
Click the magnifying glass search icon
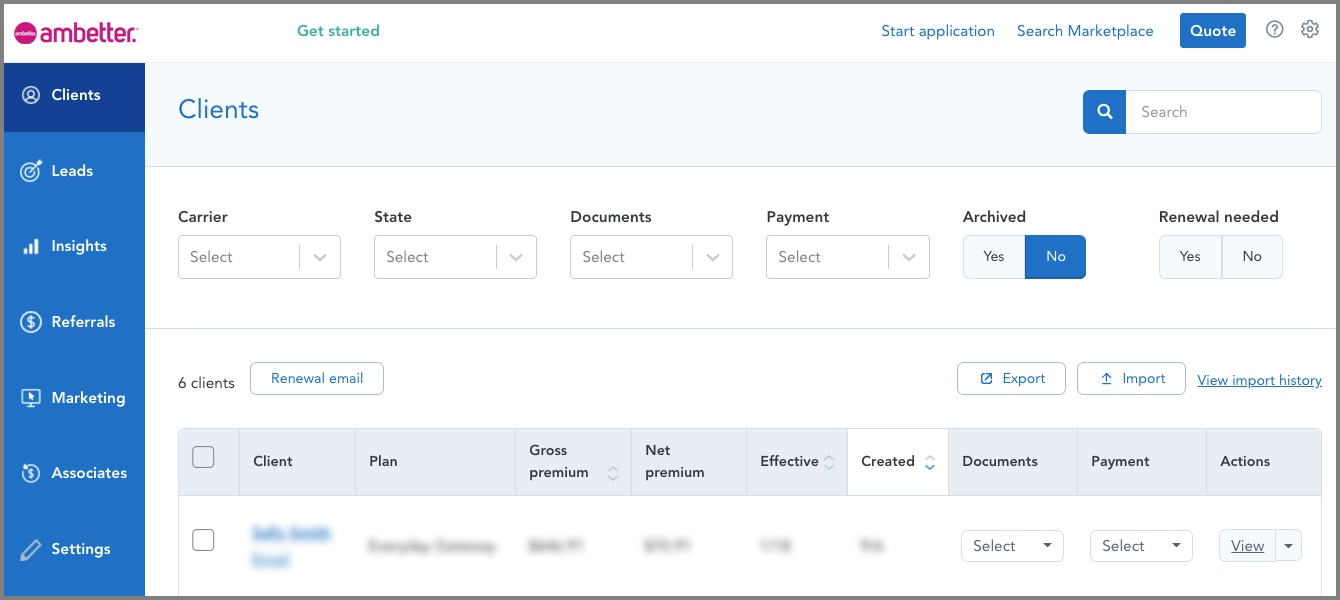point(1105,112)
